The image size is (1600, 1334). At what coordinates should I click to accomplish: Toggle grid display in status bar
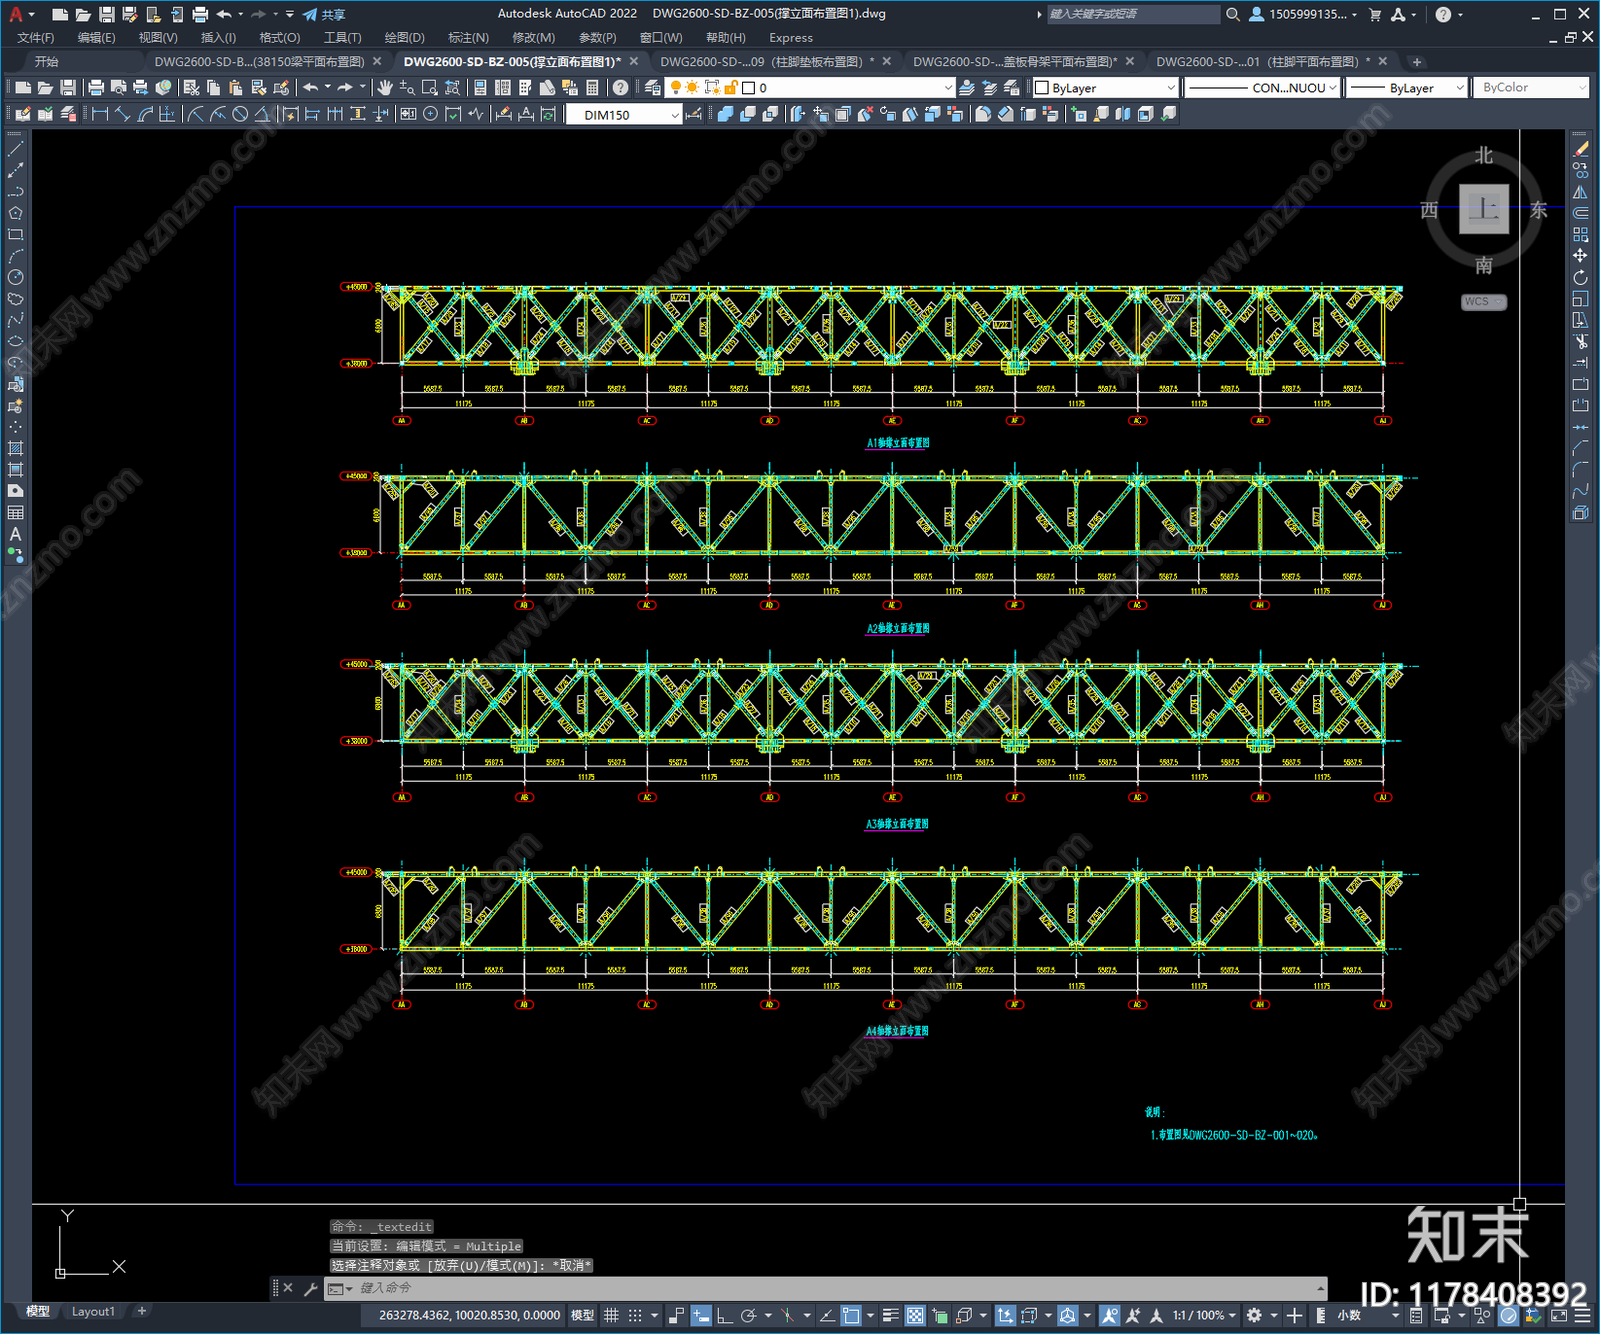[611, 1315]
